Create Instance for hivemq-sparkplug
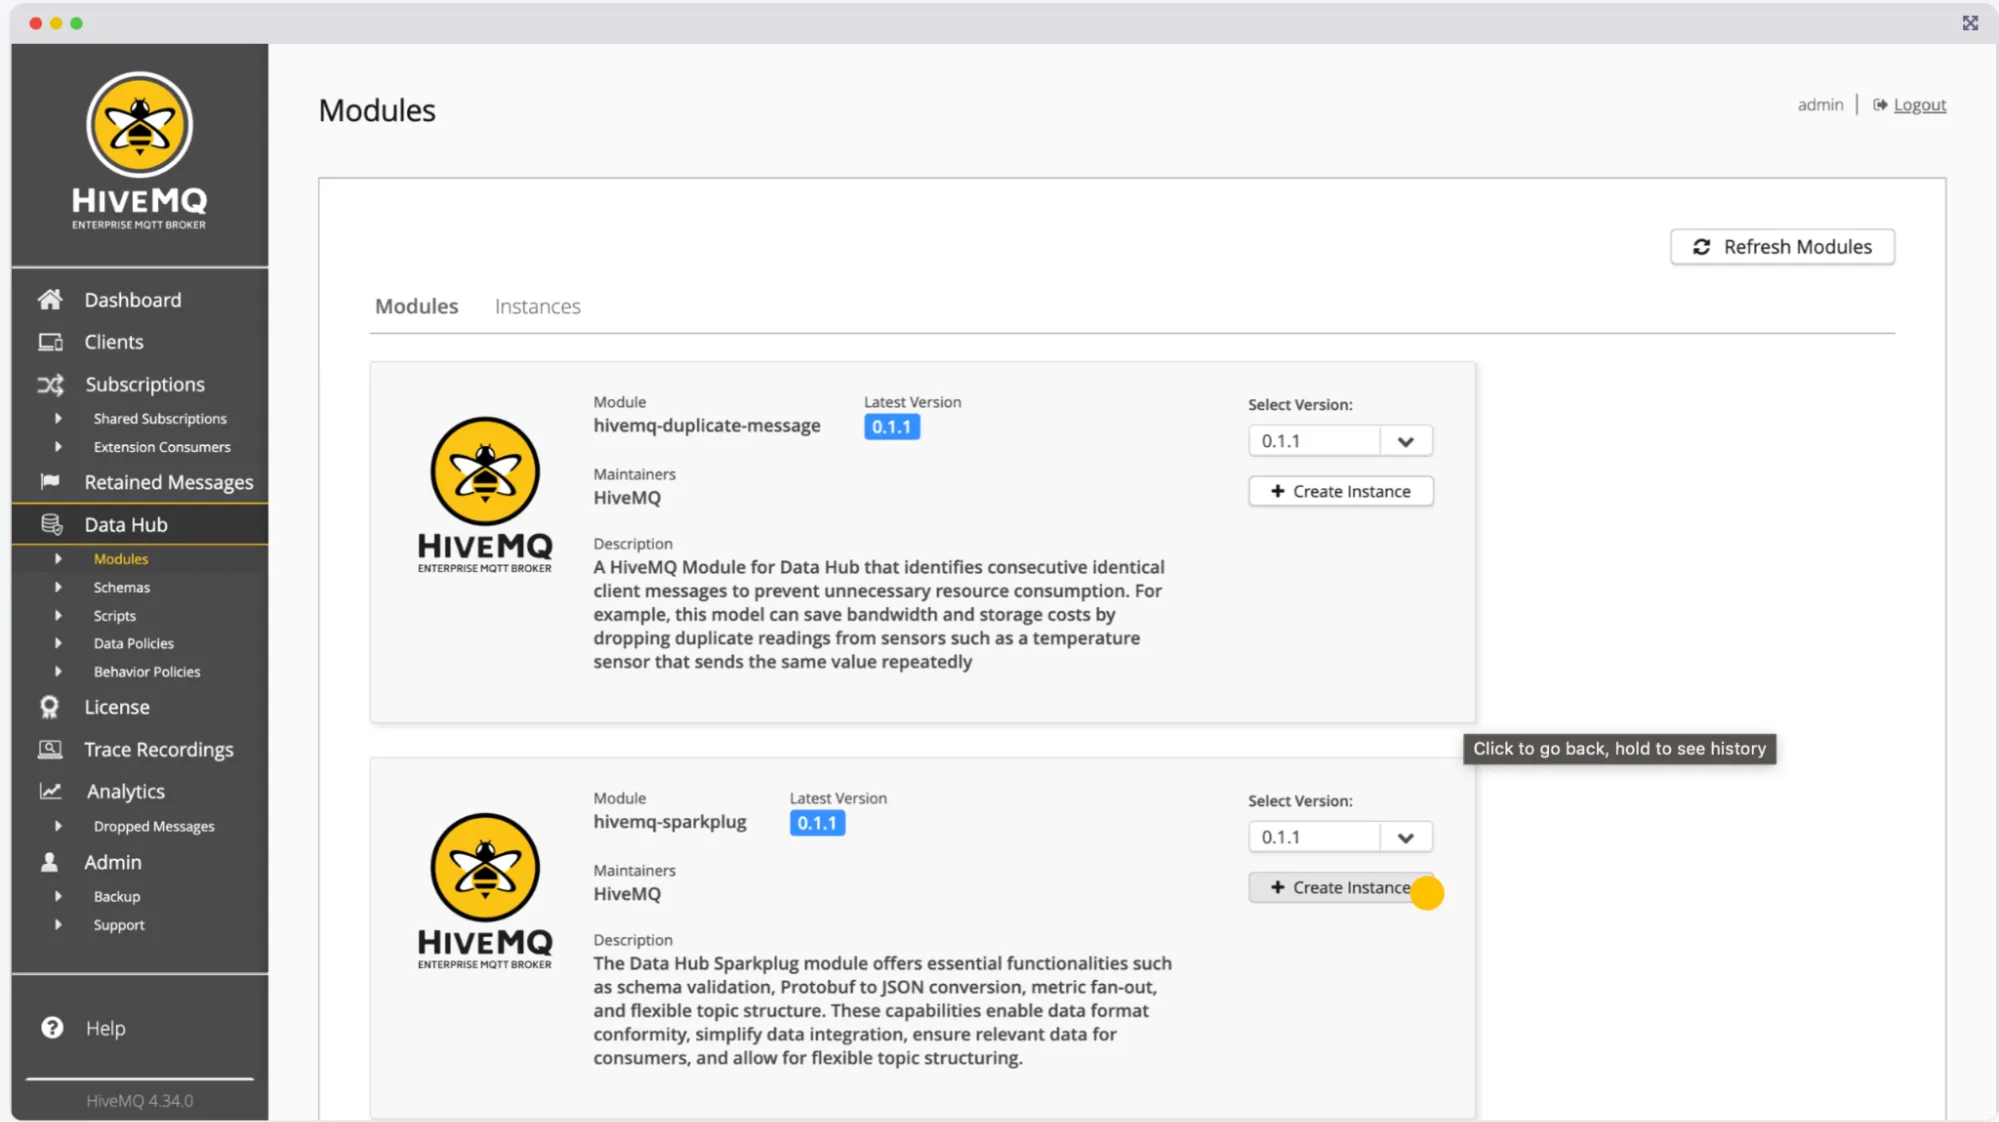 tap(1340, 887)
